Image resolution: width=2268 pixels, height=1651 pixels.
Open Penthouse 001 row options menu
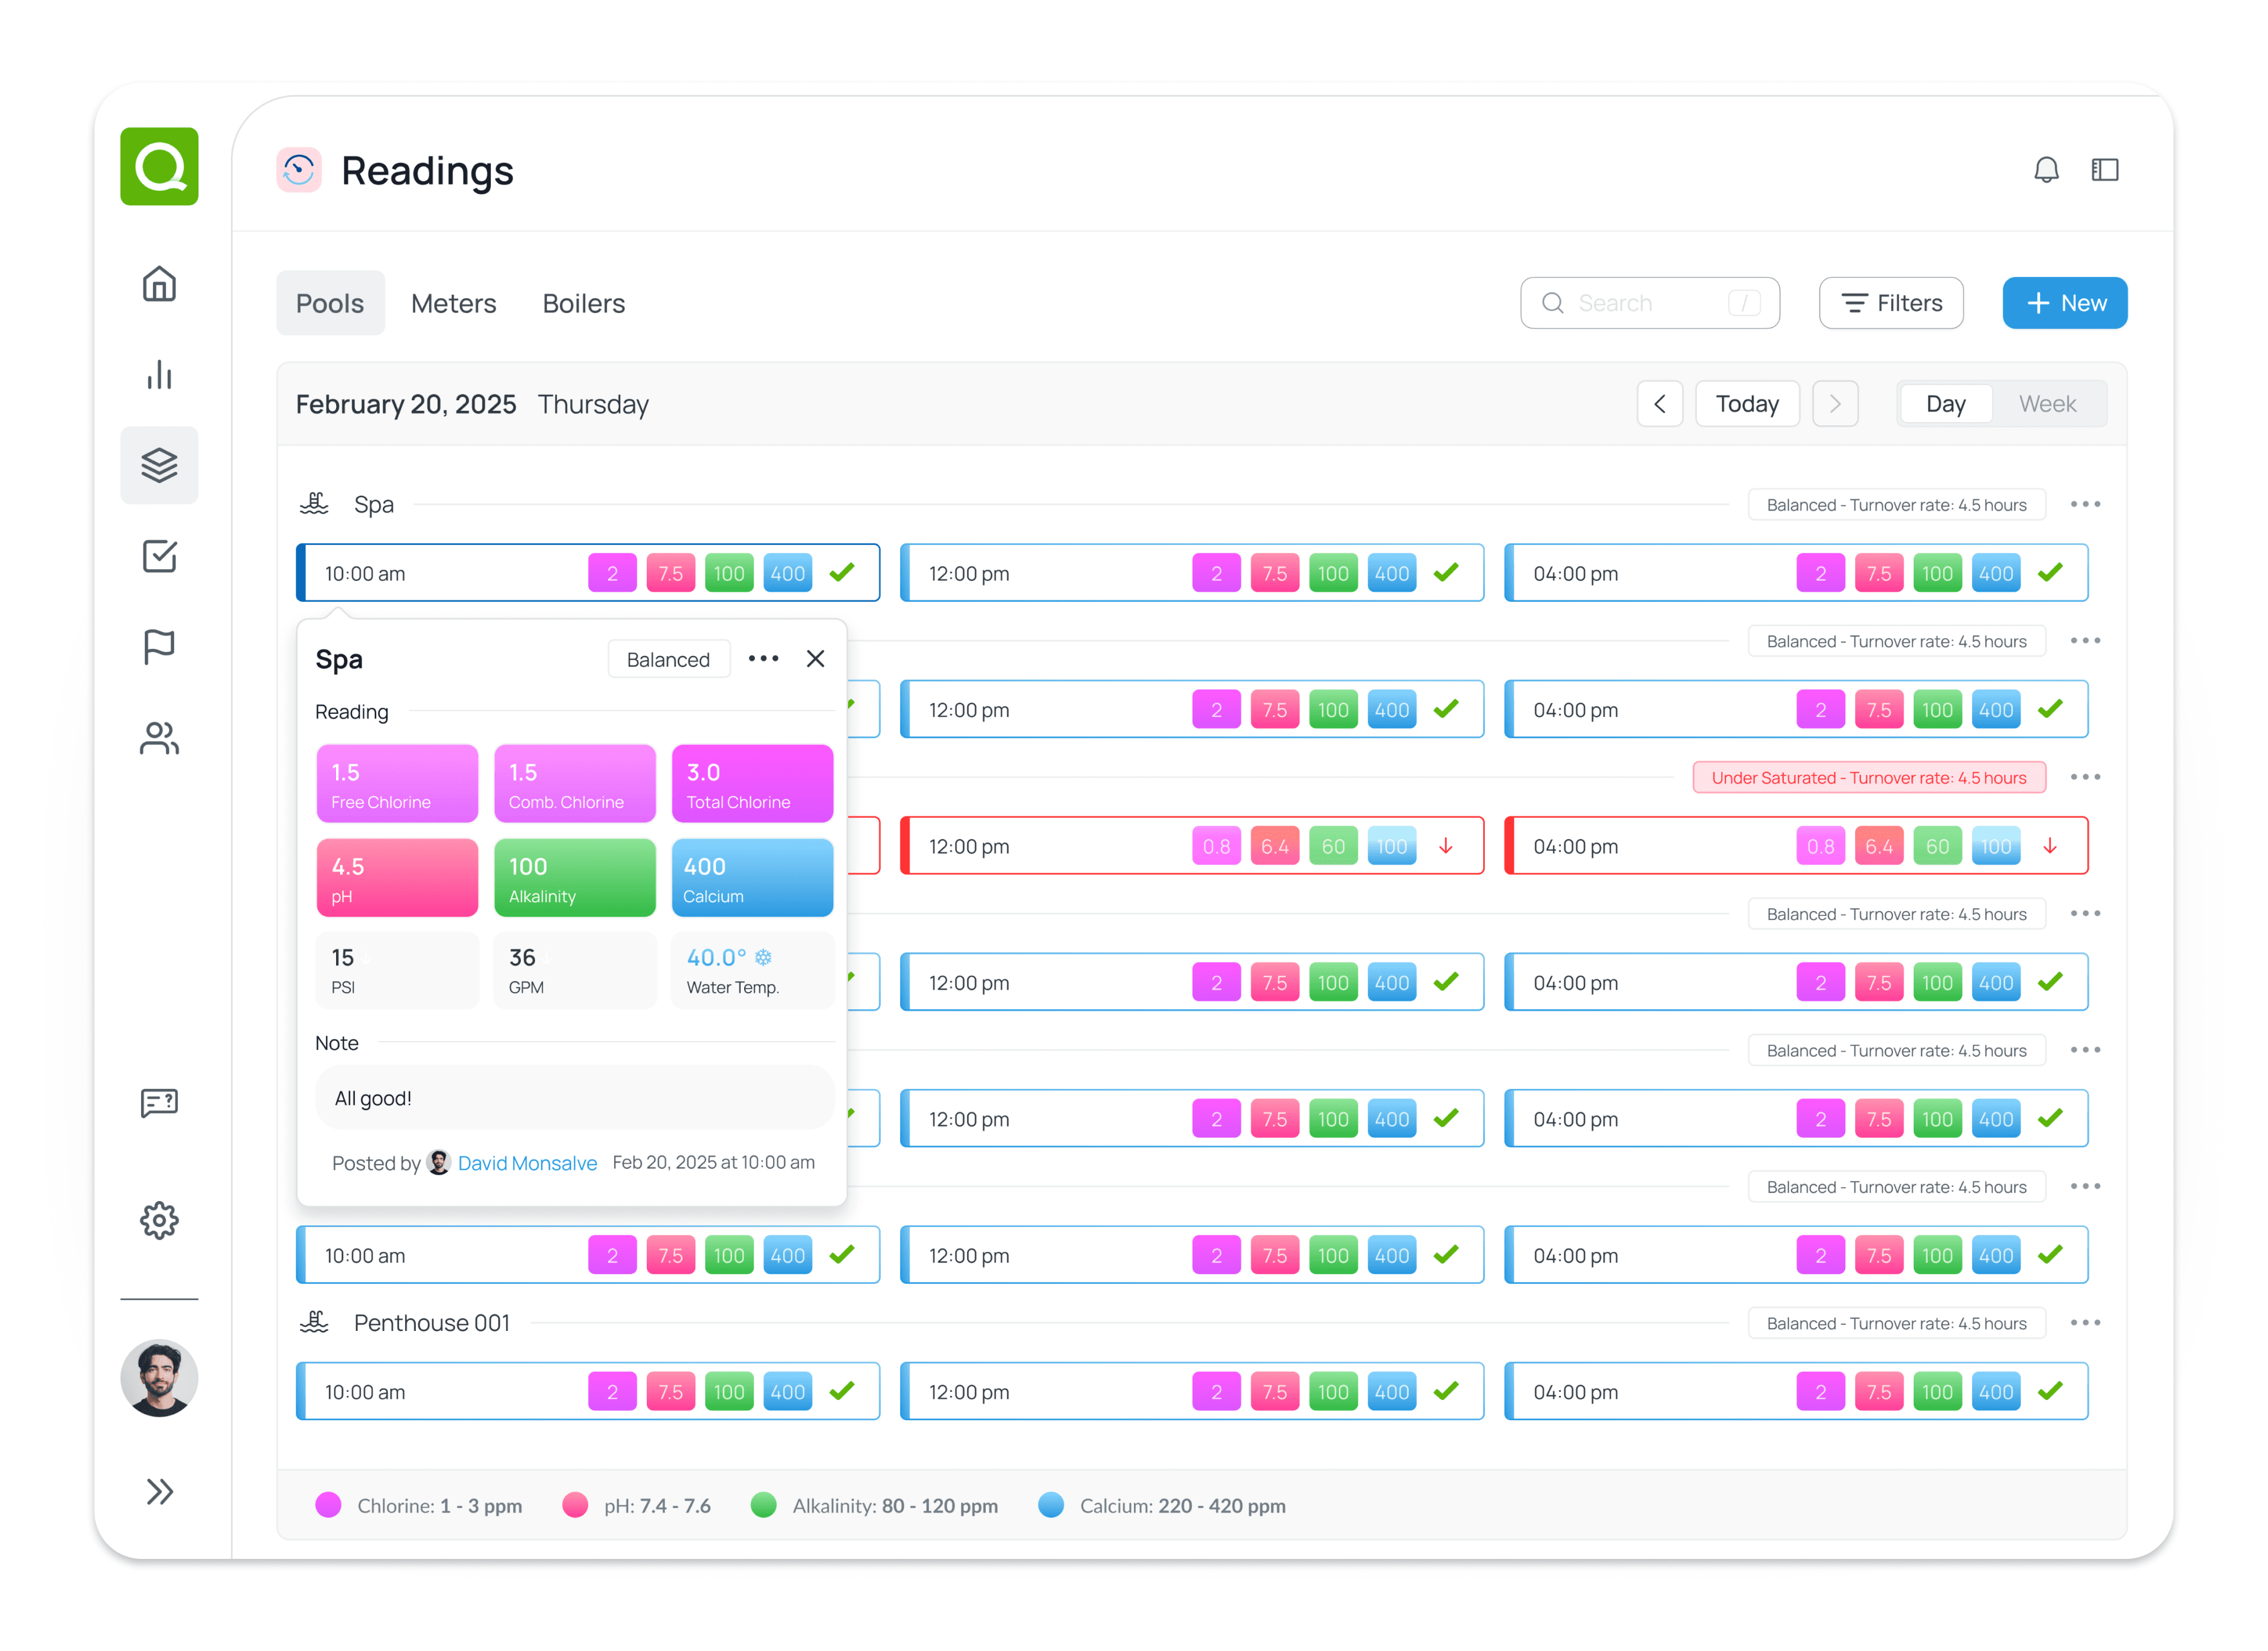(x=2084, y=1323)
